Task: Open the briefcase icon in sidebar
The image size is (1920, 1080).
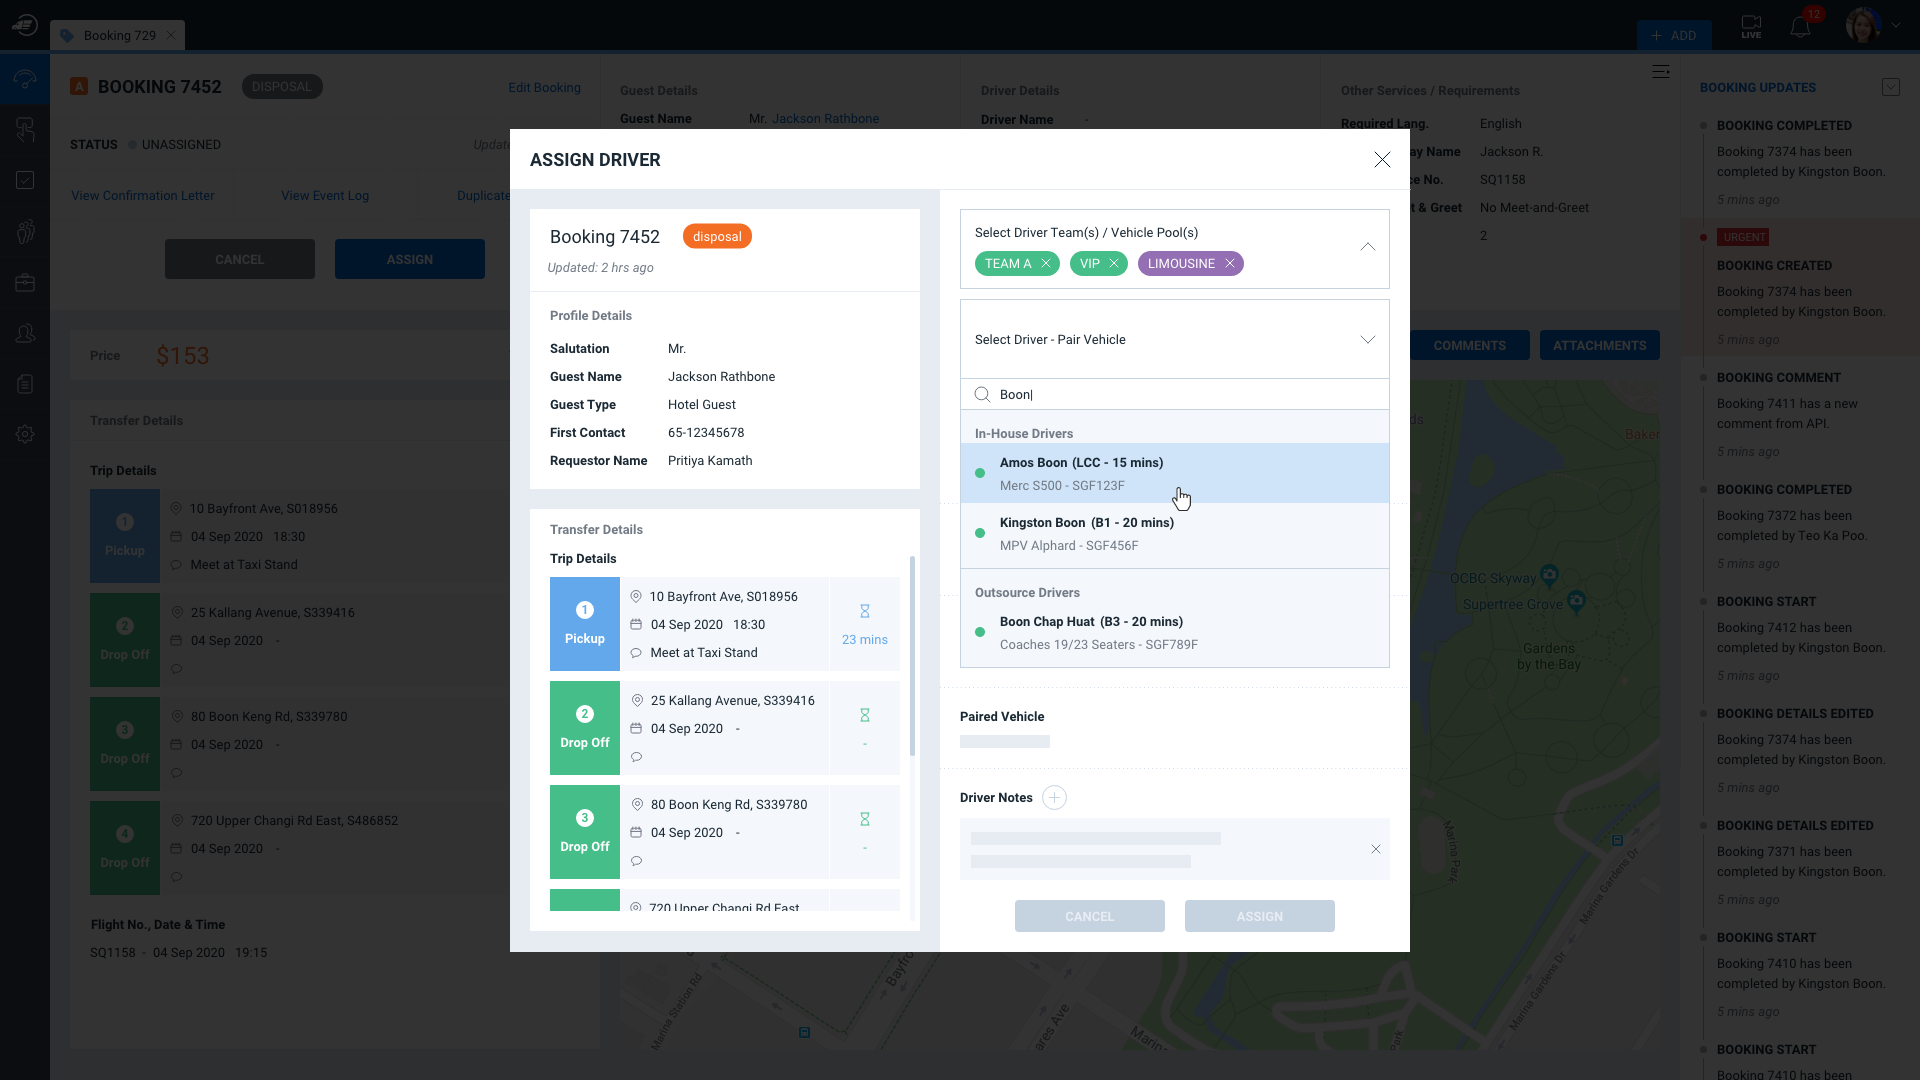Action: click(25, 283)
